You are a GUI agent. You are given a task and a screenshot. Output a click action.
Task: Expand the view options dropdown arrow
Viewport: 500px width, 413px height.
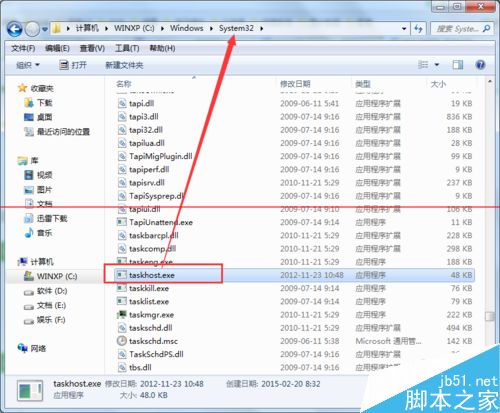[x=437, y=65]
